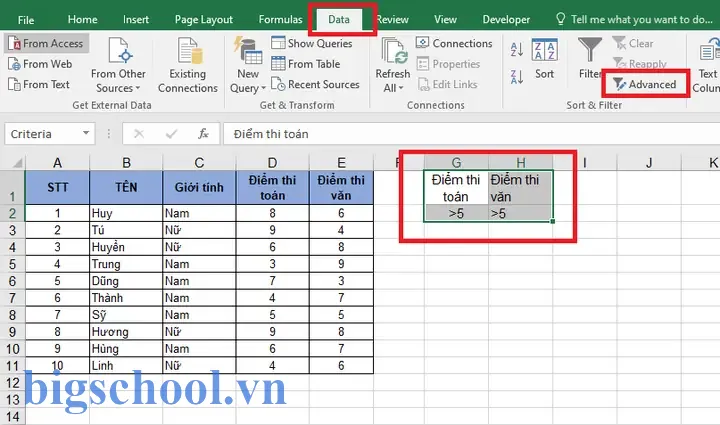Click the formula bar Cancel X

coord(139,134)
